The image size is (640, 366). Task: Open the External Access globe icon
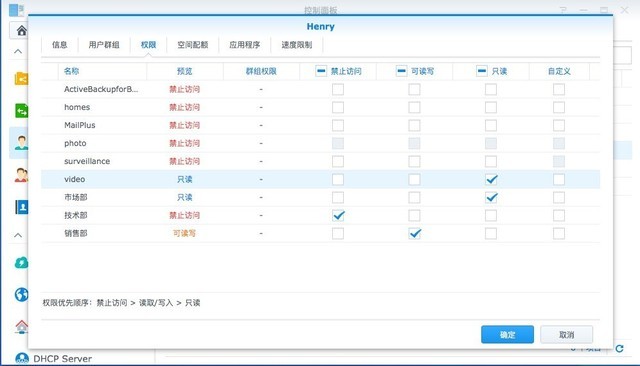click(x=21, y=295)
